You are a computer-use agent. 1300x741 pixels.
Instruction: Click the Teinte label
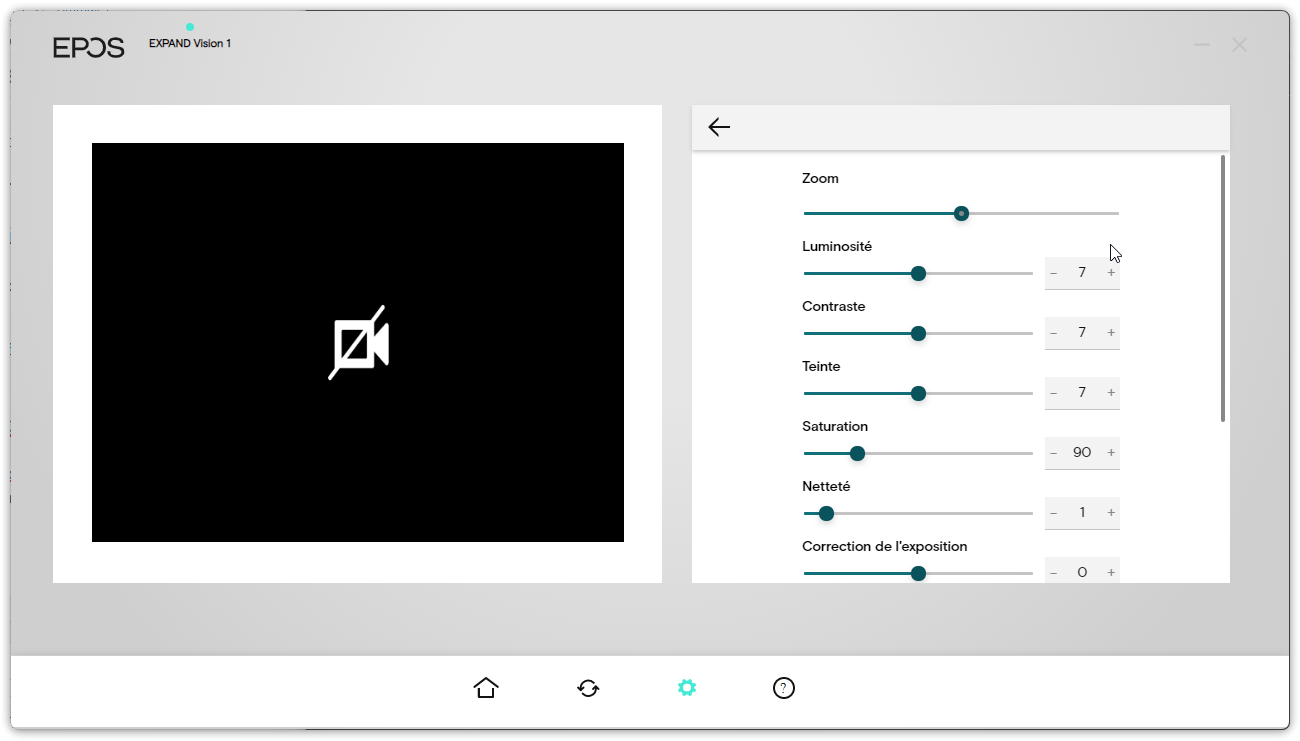(821, 366)
